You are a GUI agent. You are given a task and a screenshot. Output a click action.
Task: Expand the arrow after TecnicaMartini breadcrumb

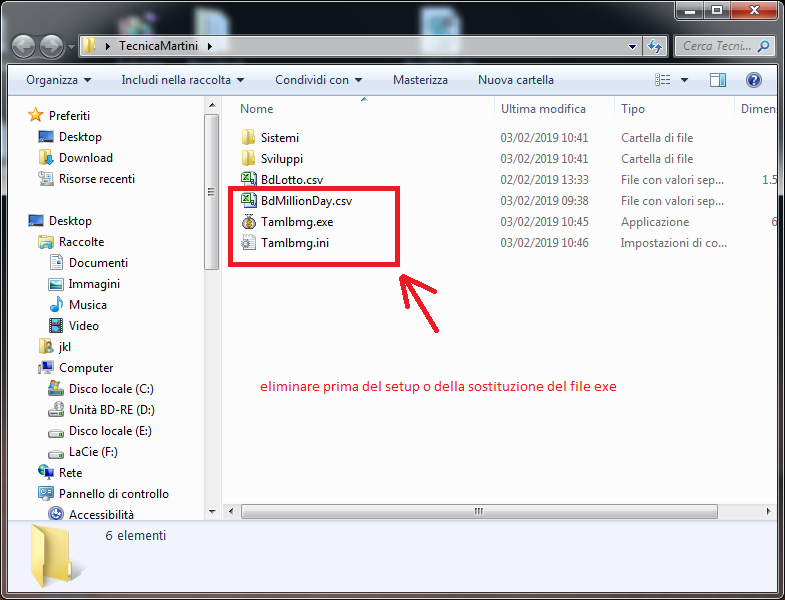pyautogui.click(x=210, y=46)
